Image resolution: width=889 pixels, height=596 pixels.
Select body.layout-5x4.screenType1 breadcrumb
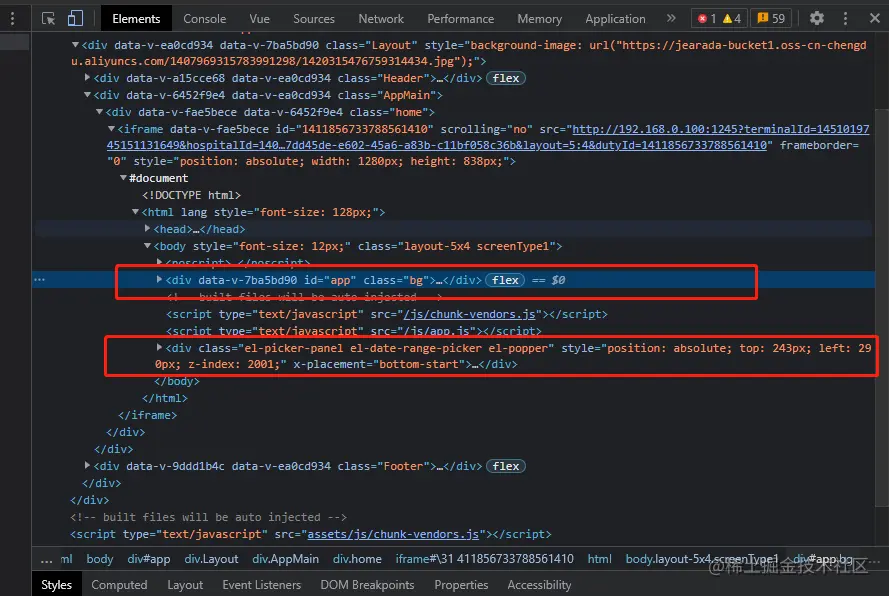tap(702, 559)
